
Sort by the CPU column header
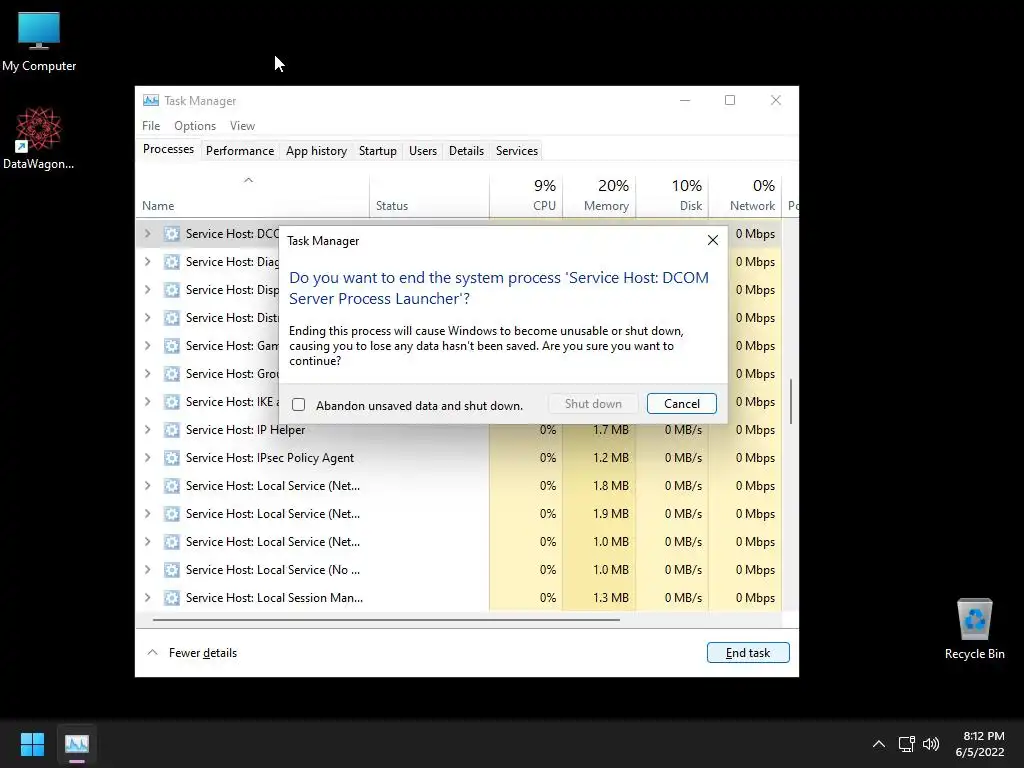tap(526, 195)
